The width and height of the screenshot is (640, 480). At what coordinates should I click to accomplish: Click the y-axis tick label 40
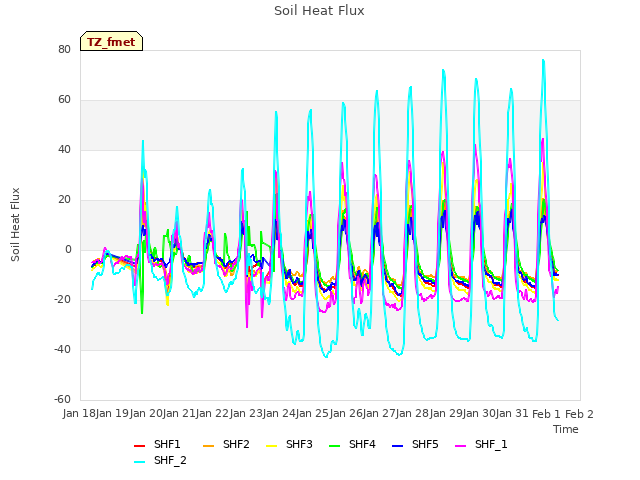coord(64,149)
